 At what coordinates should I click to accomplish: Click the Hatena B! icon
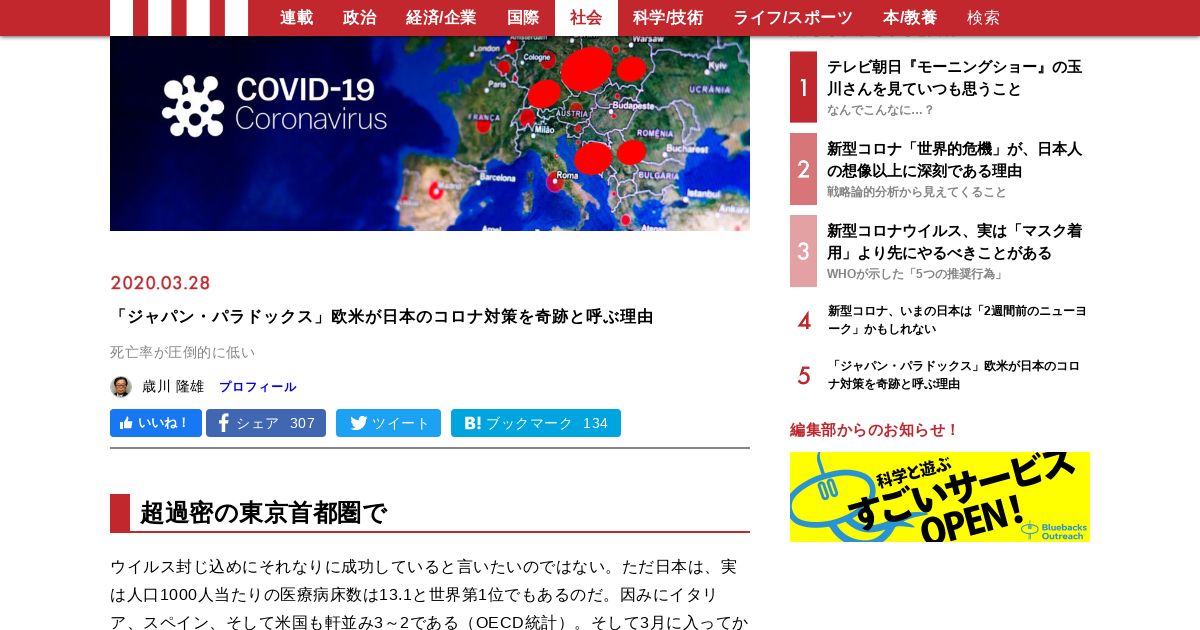tap(472, 423)
